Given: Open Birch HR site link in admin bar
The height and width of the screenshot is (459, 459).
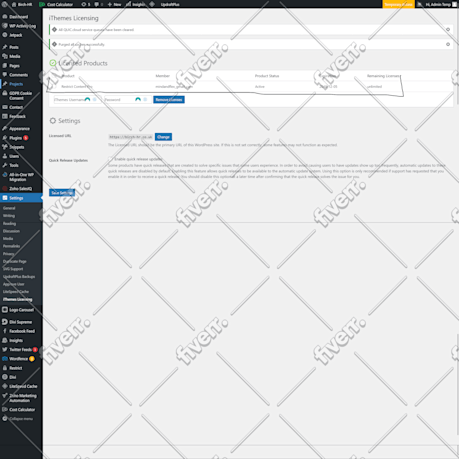Looking at the screenshot, I should [22, 4].
